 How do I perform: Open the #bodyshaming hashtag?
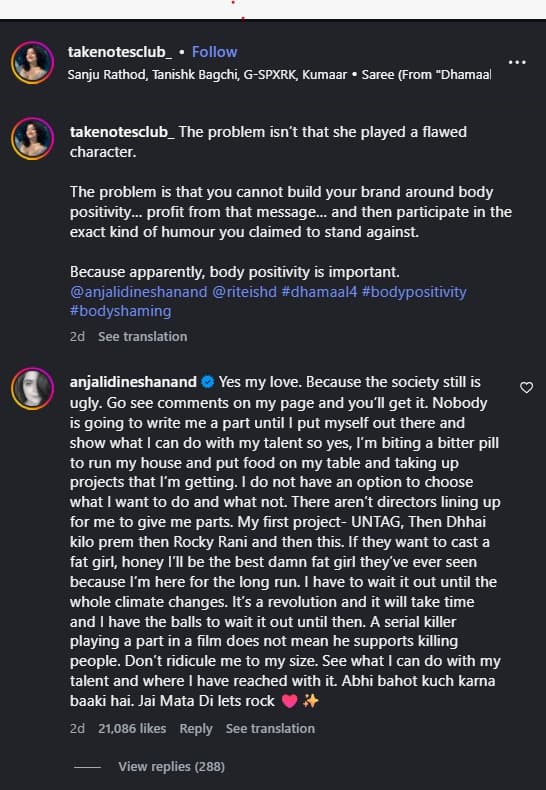[x=120, y=311]
